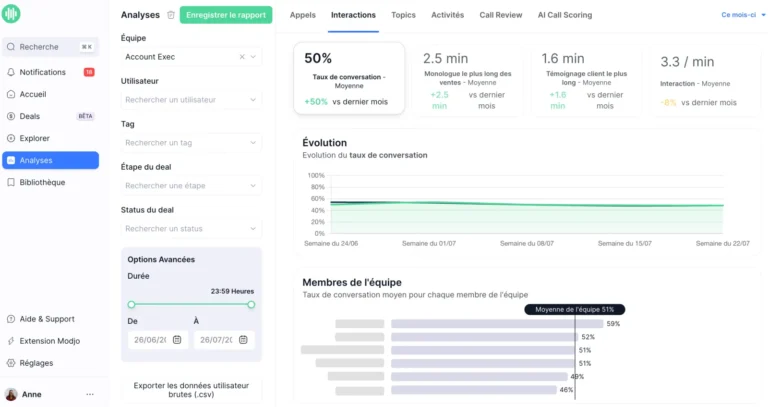Open Bibliothèque in the sidebar

point(50,182)
